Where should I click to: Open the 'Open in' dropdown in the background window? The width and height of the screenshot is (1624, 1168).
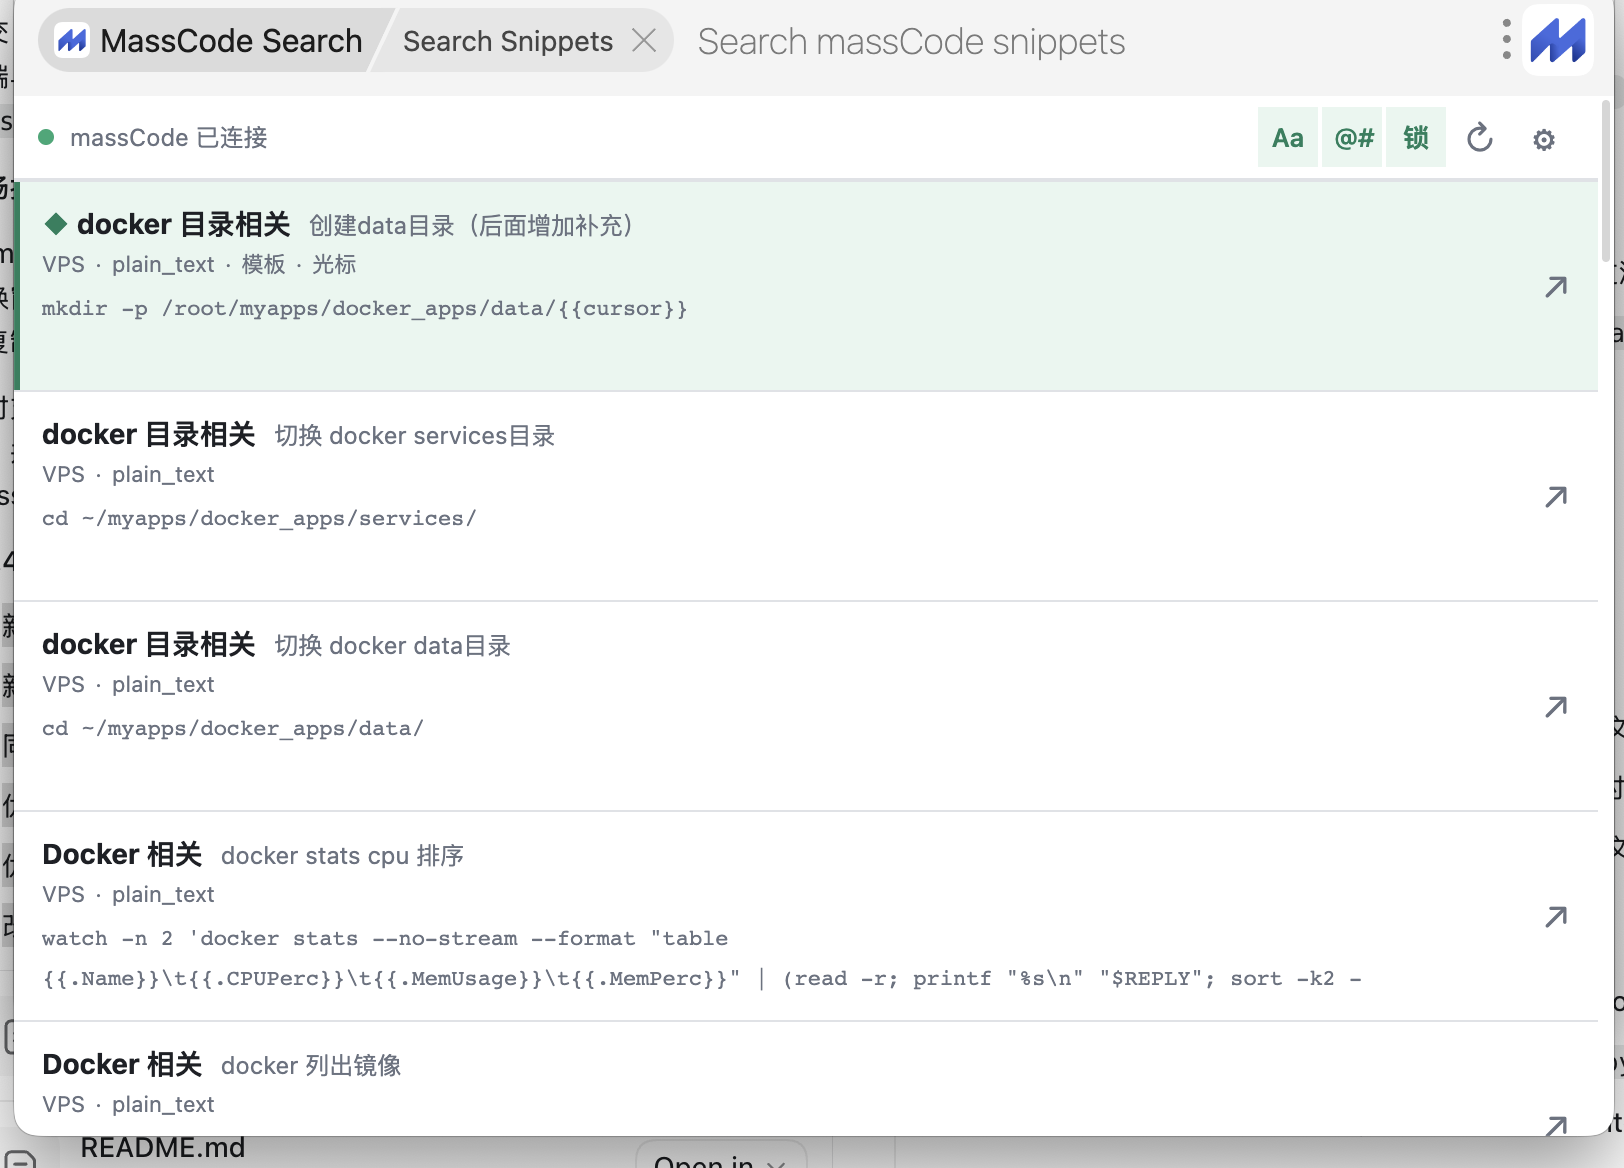tap(721, 1156)
